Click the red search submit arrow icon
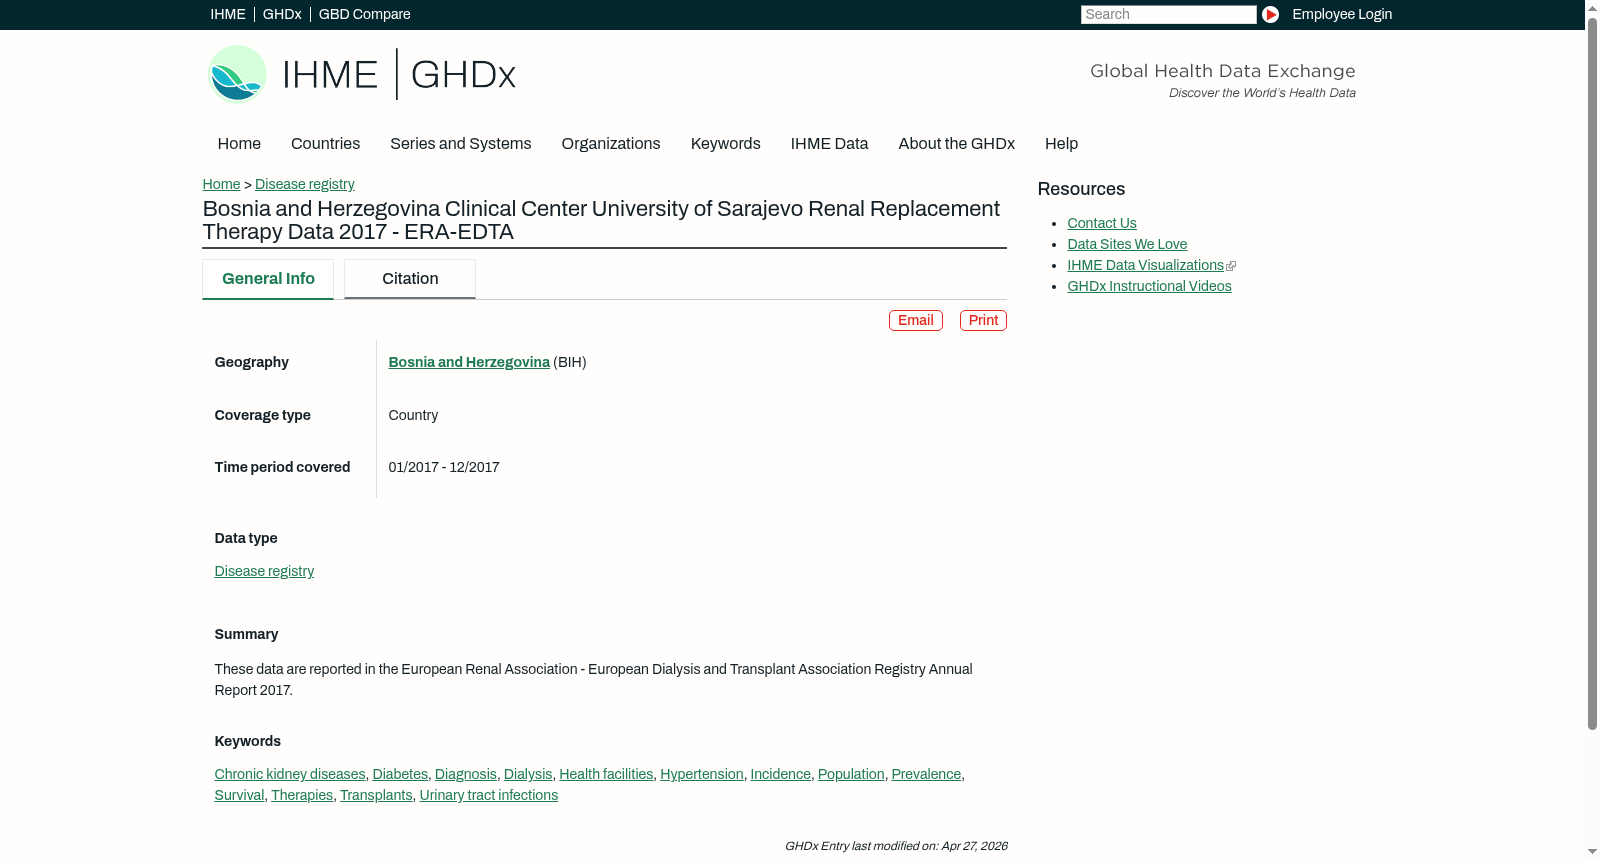Viewport: 1600px width, 861px height. point(1270,14)
